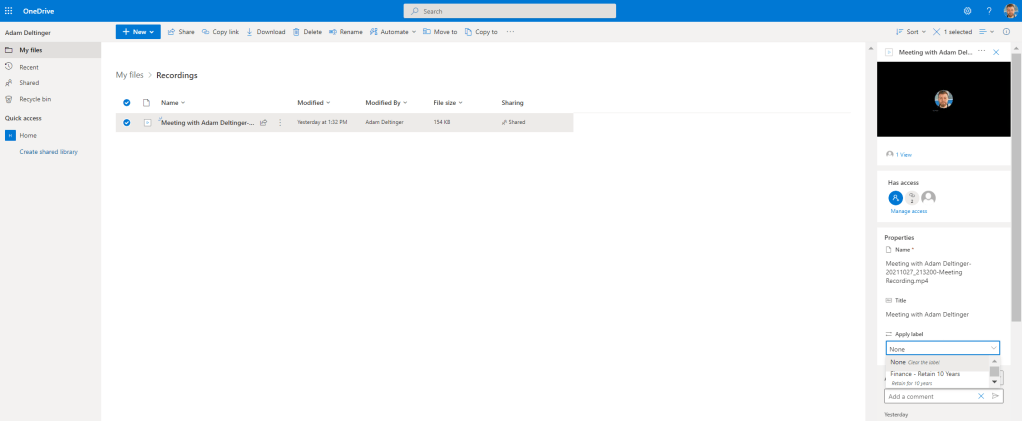The width and height of the screenshot is (1022, 421).
Task: Uncheck the Meeting with Adam Deltinger file
Action: point(127,122)
